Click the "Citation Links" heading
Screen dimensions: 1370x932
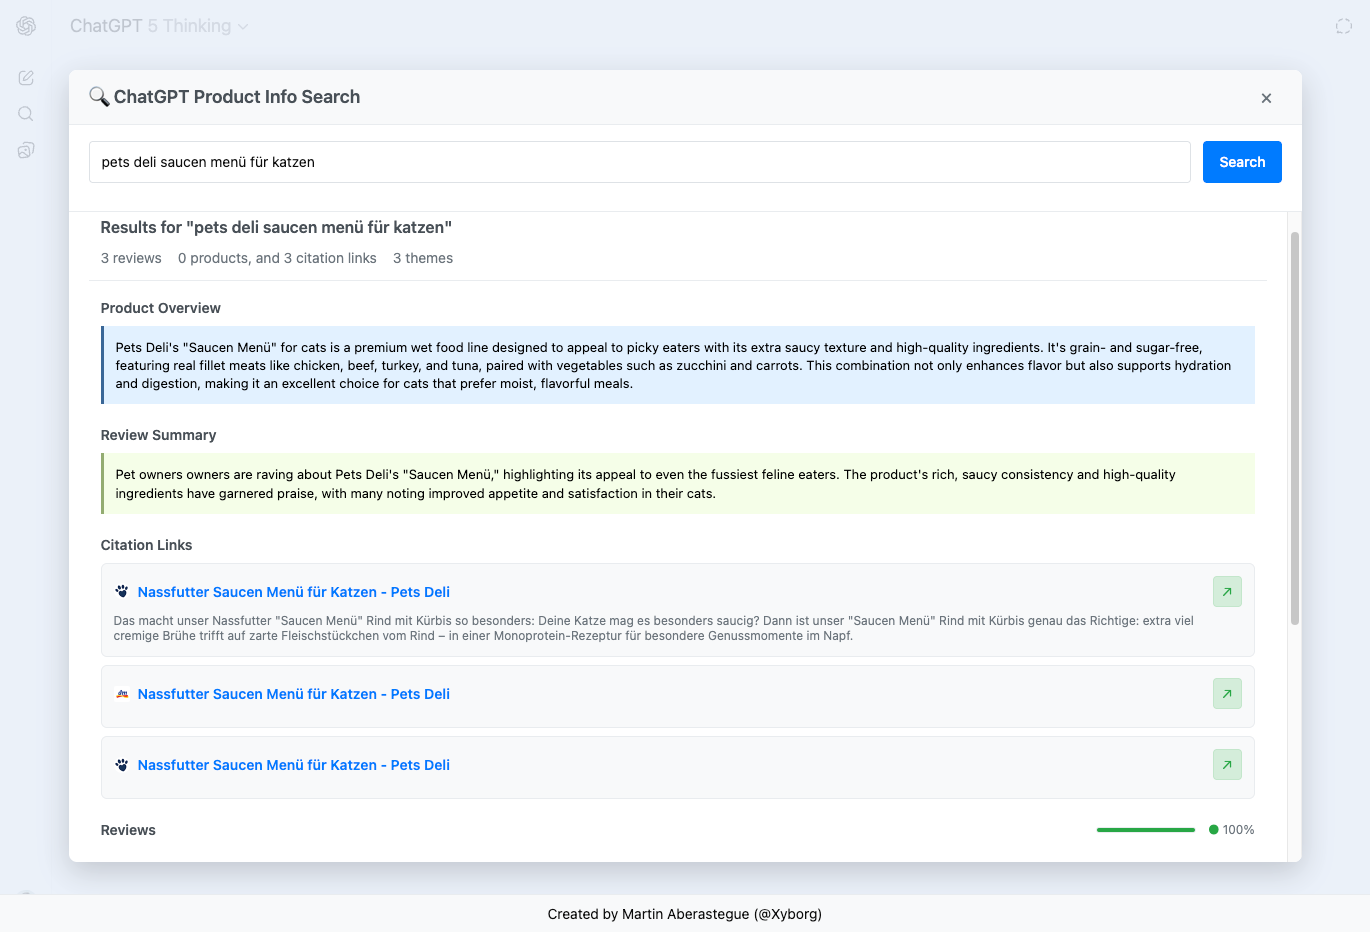pyautogui.click(x=146, y=545)
